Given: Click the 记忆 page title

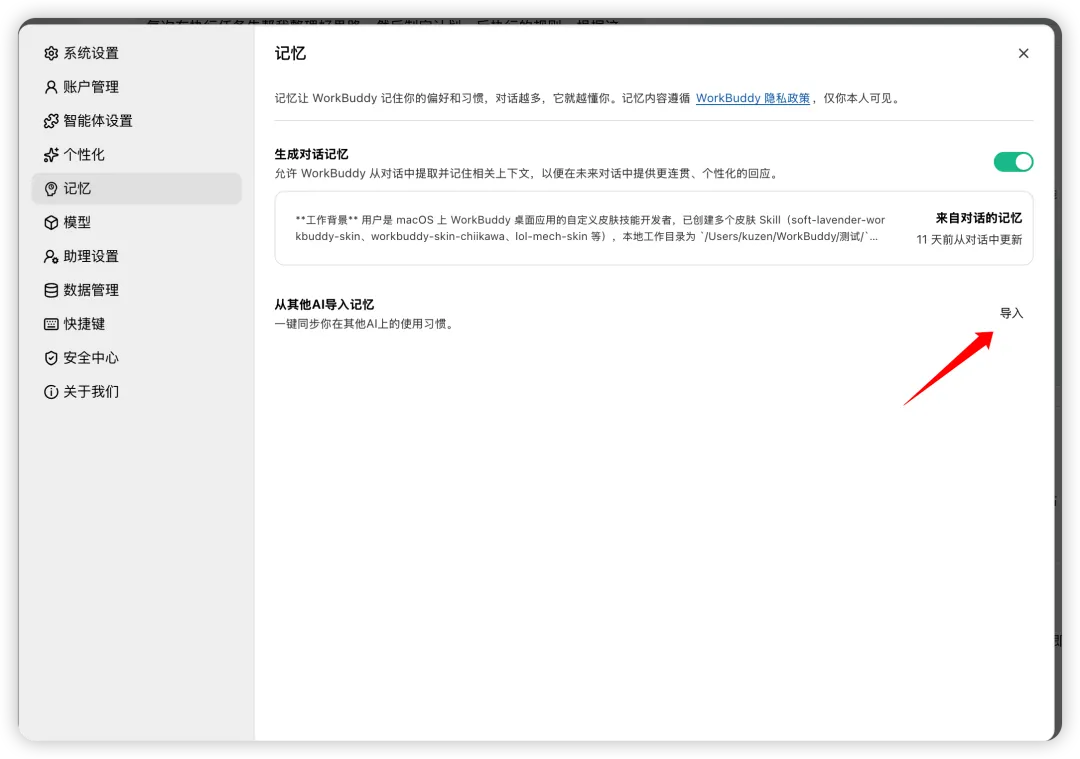Looking at the screenshot, I should coord(290,53).
